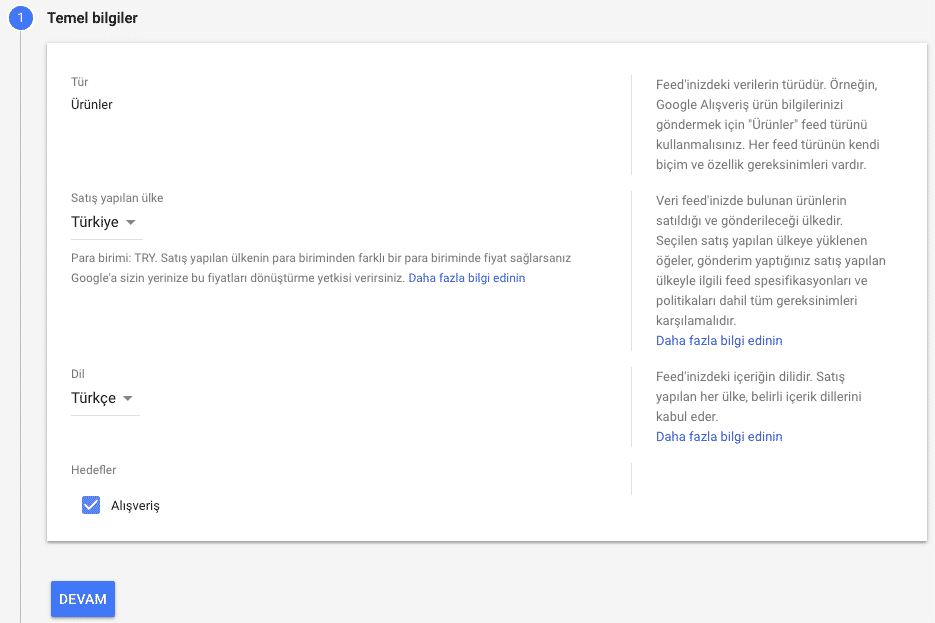Image resolution: width=935 pixels, height=623 pixels.
Task: Toggle the Alışveriş checkbox
Action: tap(91, 505)
